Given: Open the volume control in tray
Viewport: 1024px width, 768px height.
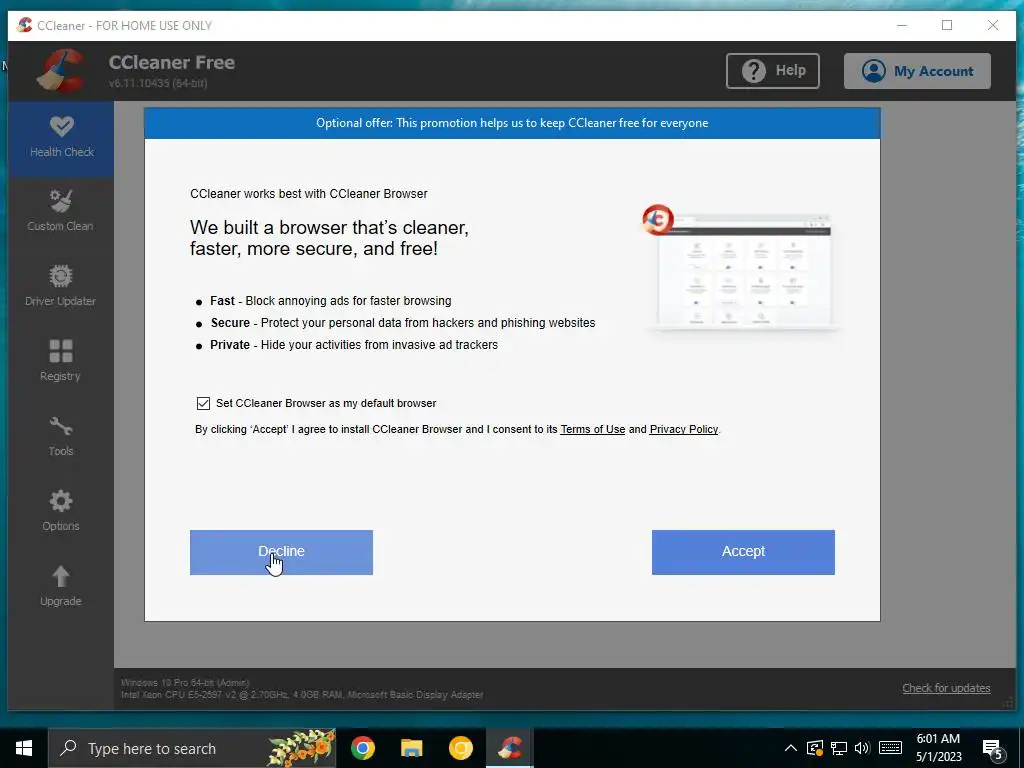Looking at the screenshot, I should click(x=862, y=748).
